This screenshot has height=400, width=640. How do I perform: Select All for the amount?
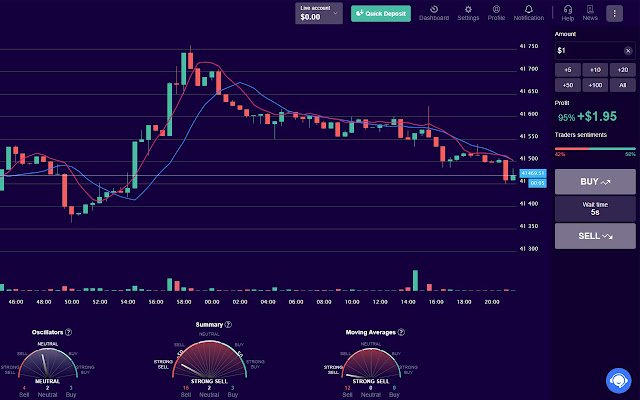622,85
